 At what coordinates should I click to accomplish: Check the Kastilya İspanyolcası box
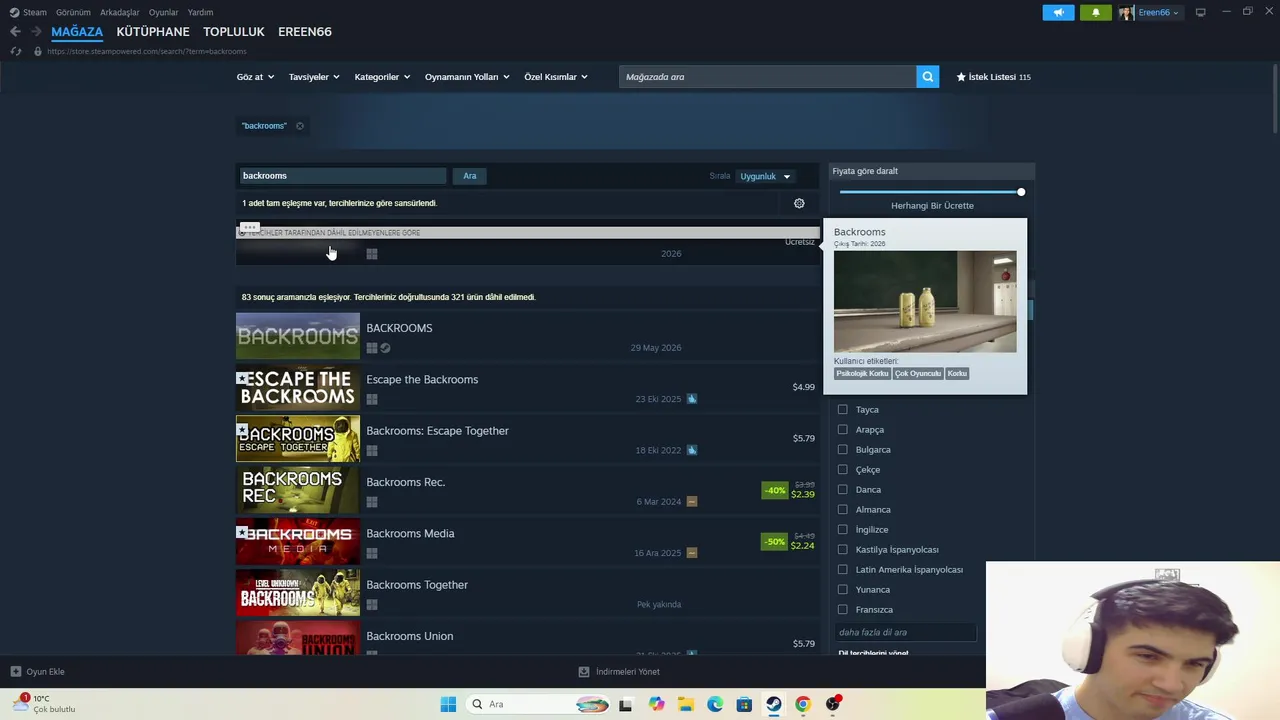(x=842, y=550)
